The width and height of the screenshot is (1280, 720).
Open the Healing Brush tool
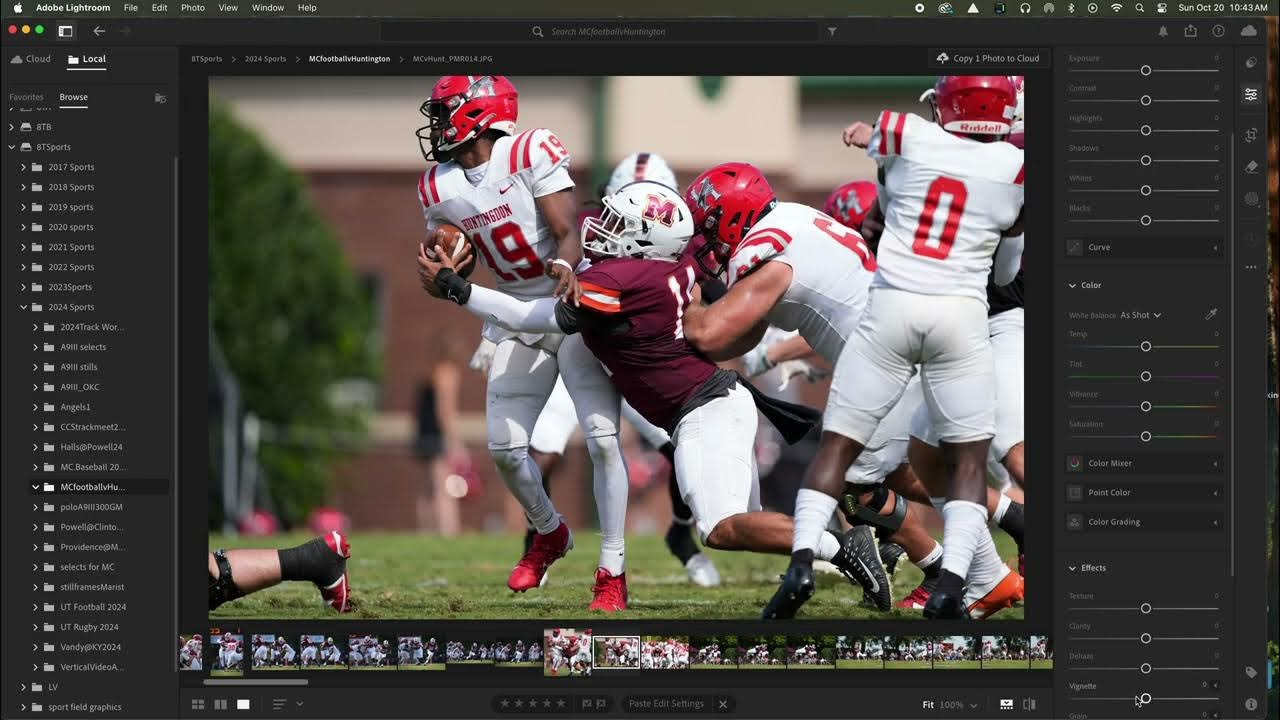(x=1251, y=166)
